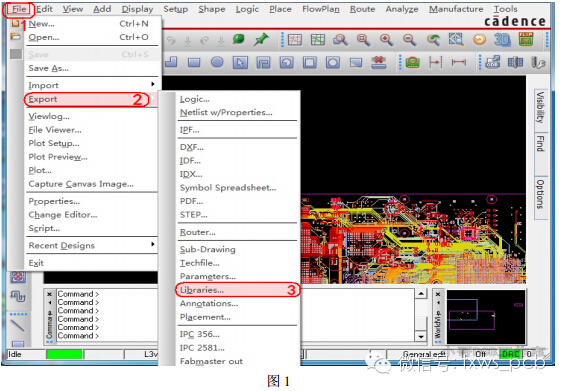Click the green DRC status button
Screen dimensions: 564x391
(511, 354)
